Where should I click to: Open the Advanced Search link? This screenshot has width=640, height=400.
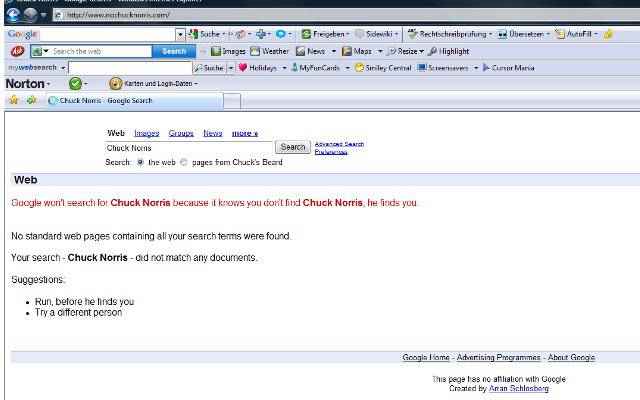point(339,144)
